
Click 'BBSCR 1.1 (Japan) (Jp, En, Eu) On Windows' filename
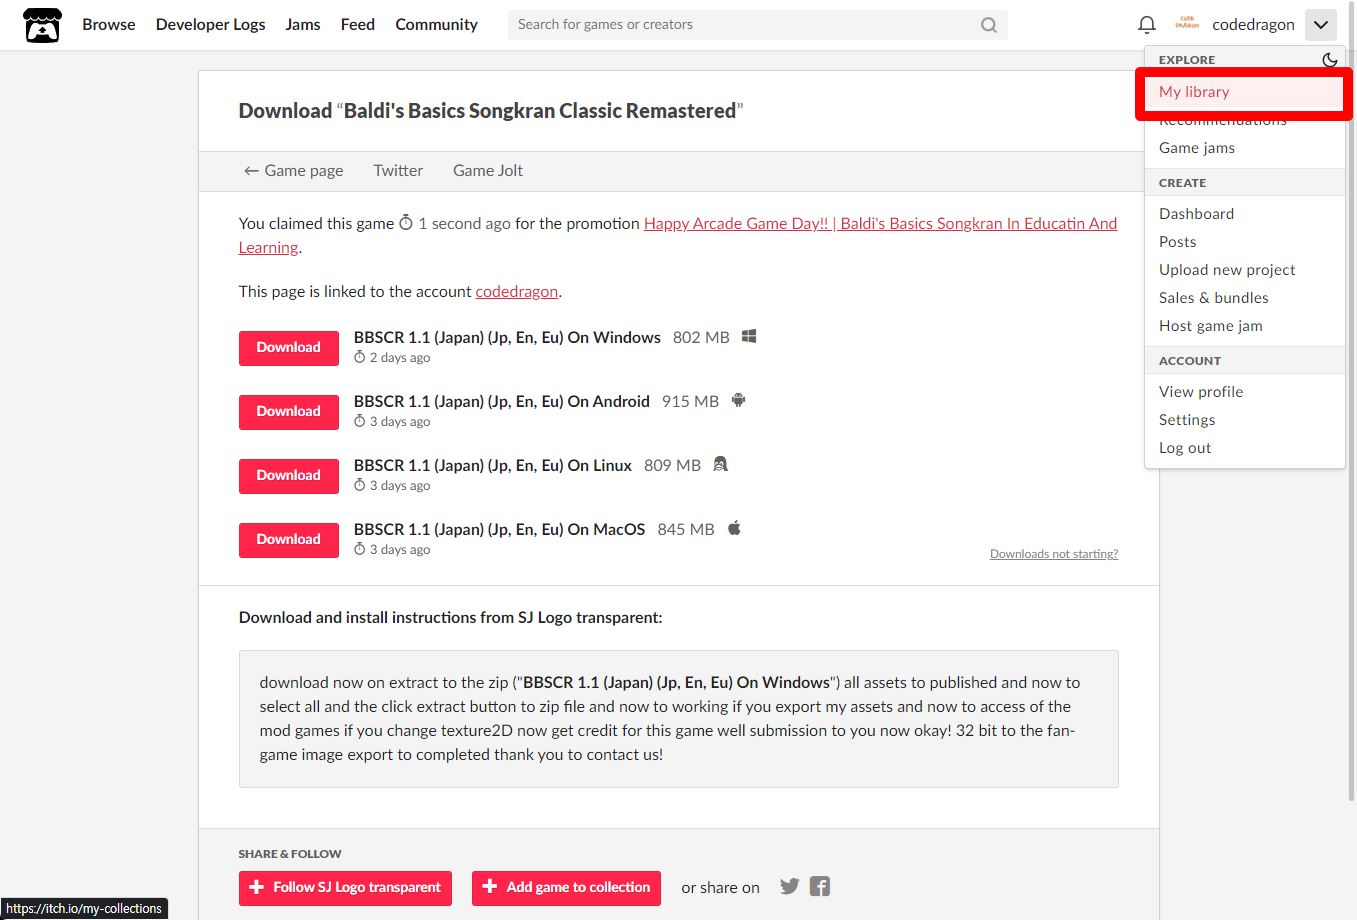507,338
